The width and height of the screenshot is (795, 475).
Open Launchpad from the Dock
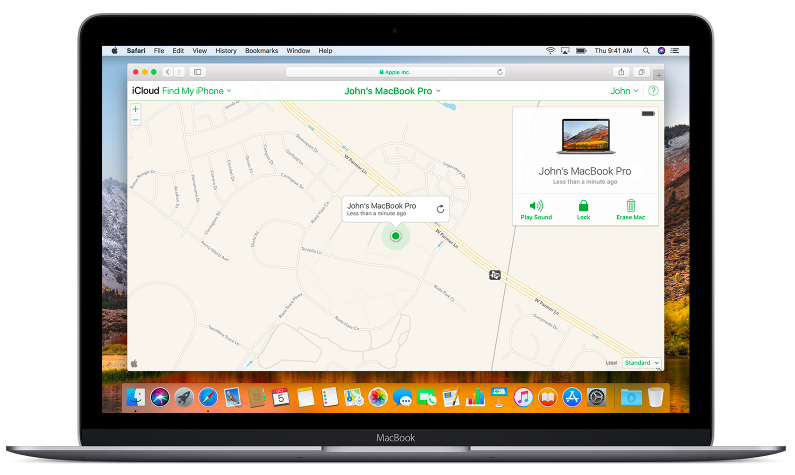pos(184,397)
